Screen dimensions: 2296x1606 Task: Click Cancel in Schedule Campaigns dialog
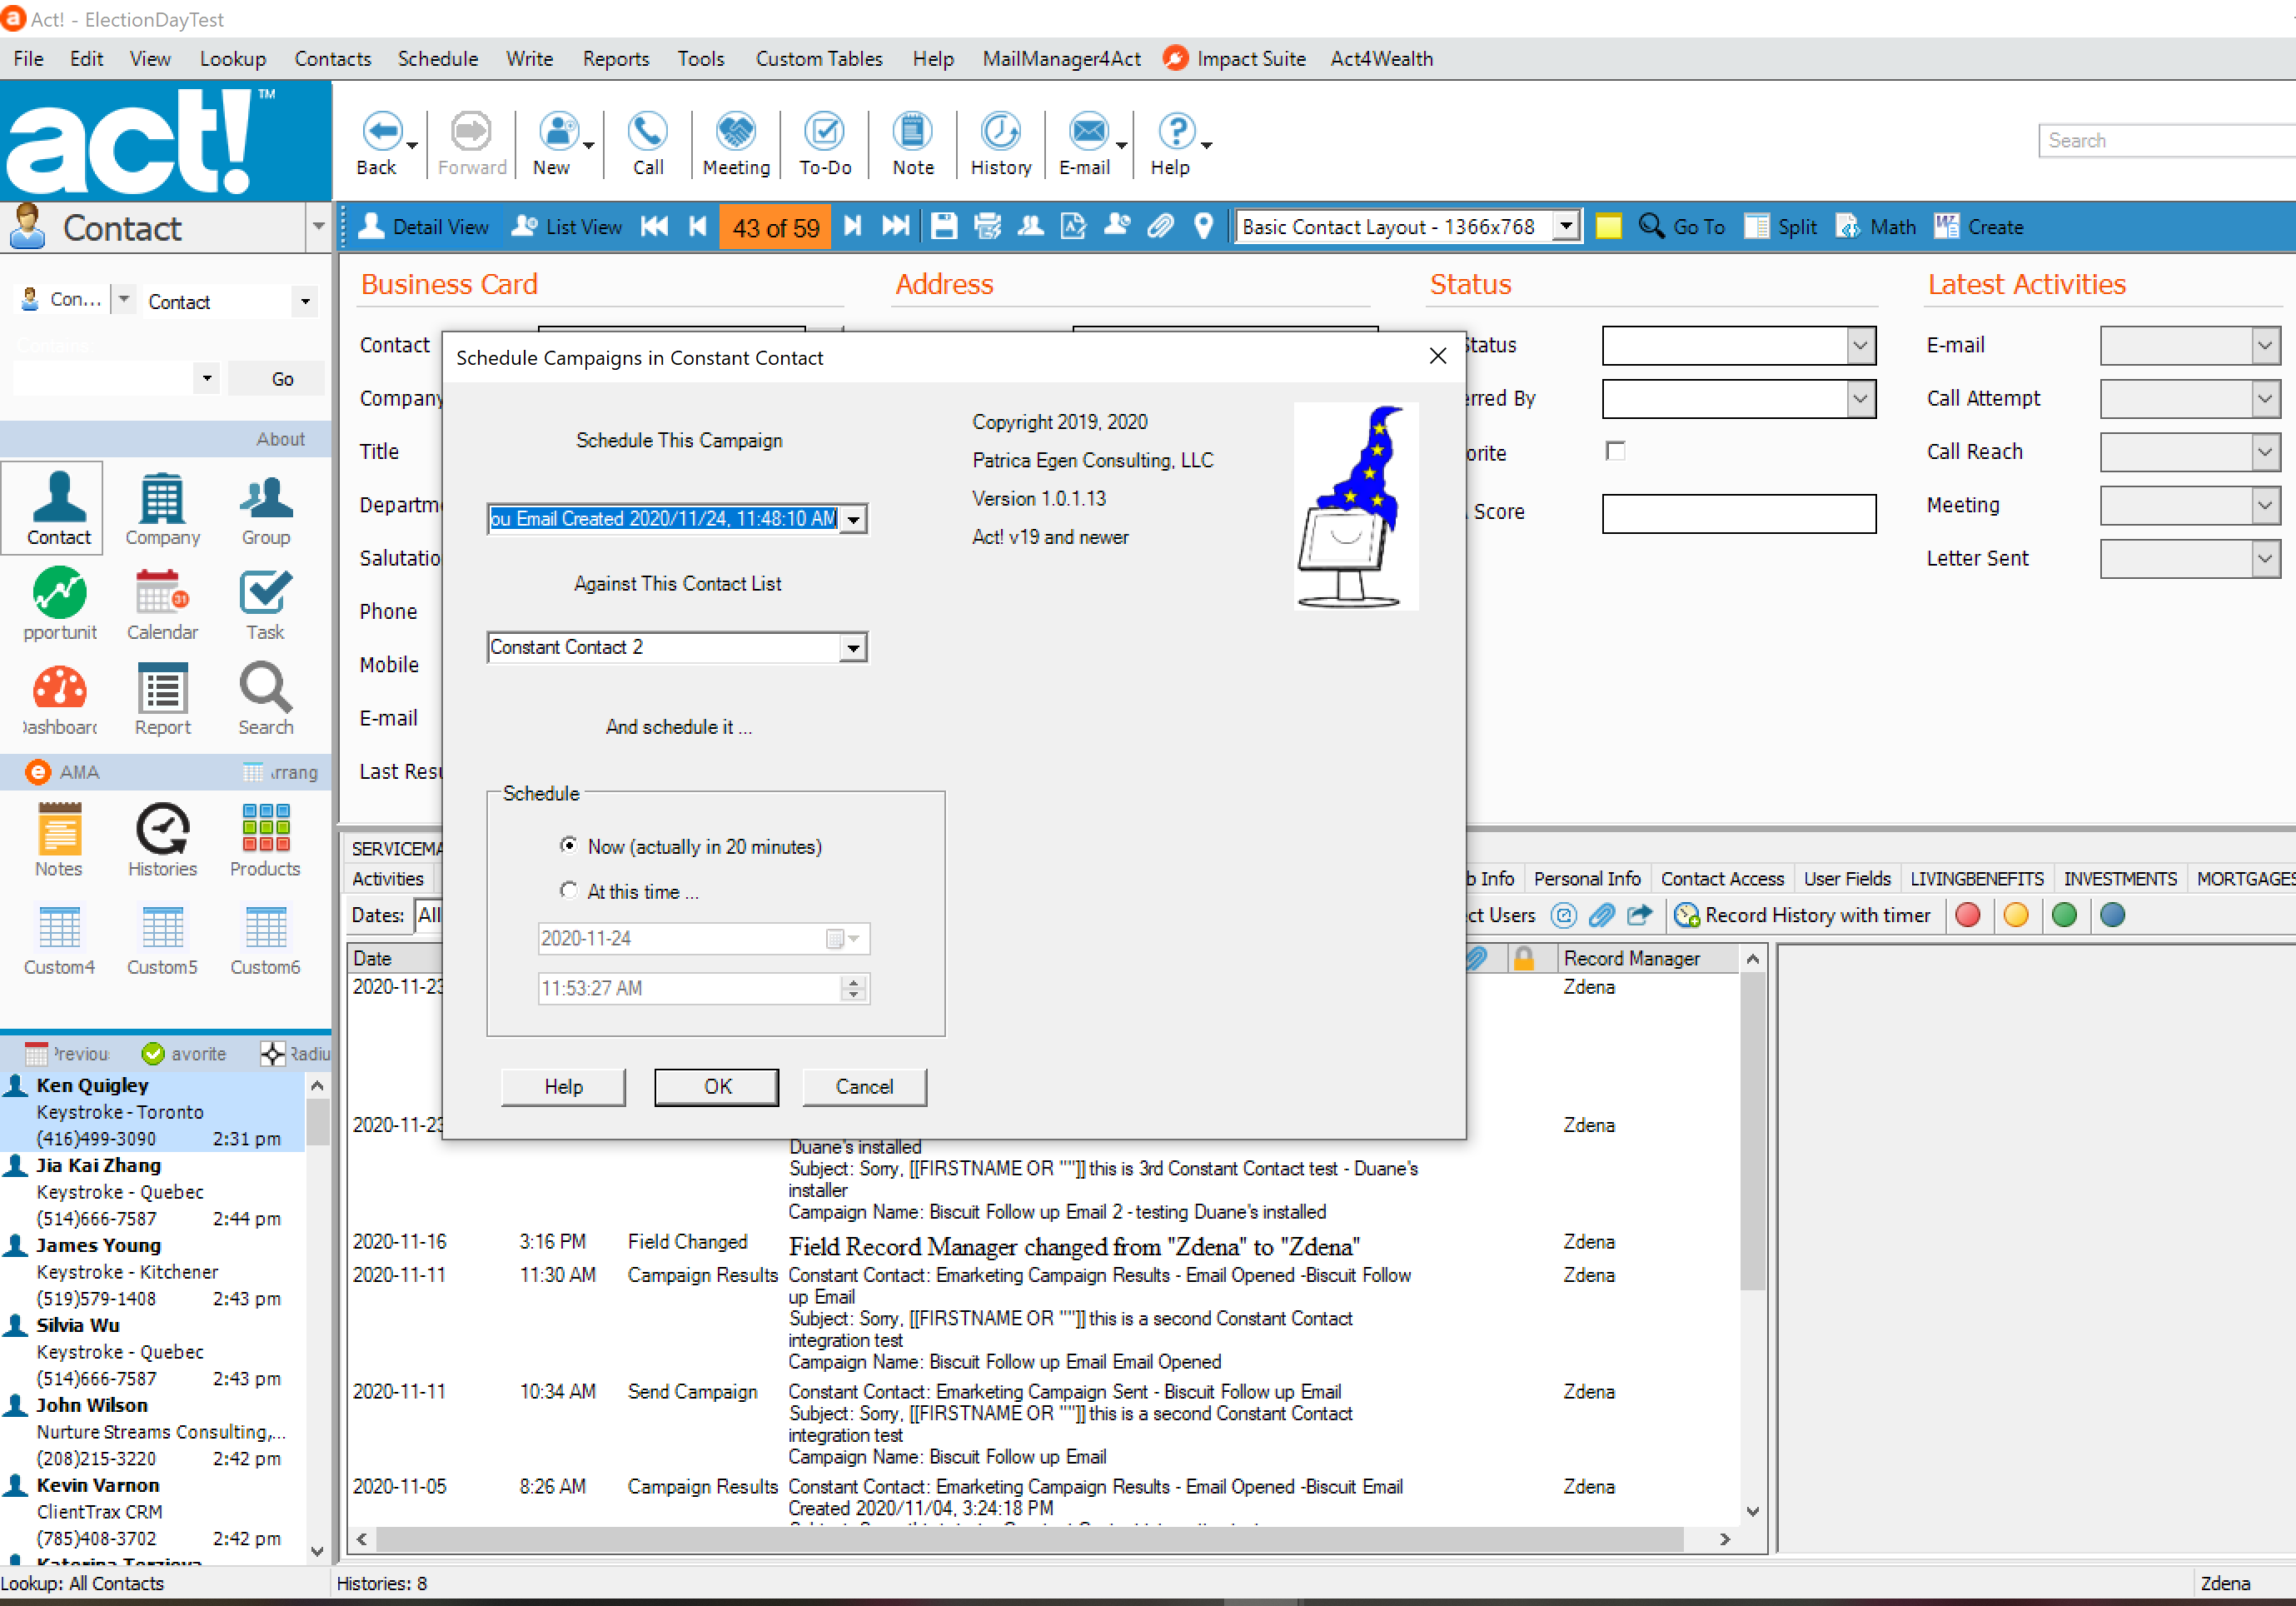pos(864,1087)
